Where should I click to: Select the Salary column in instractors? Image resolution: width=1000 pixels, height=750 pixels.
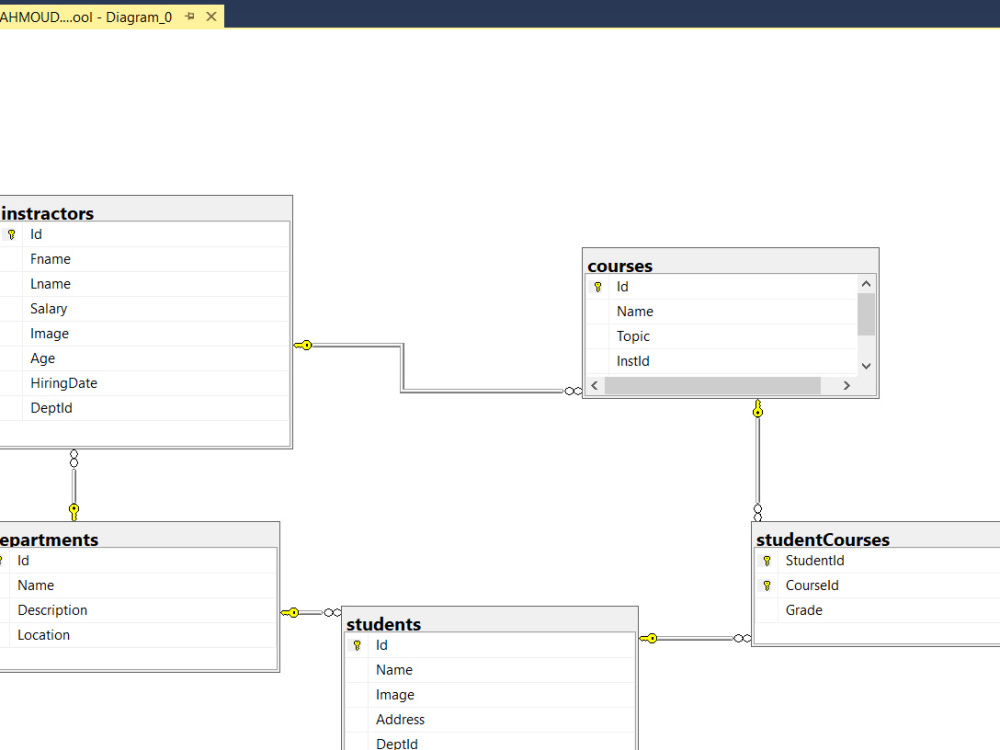click(x=145, y=309)
